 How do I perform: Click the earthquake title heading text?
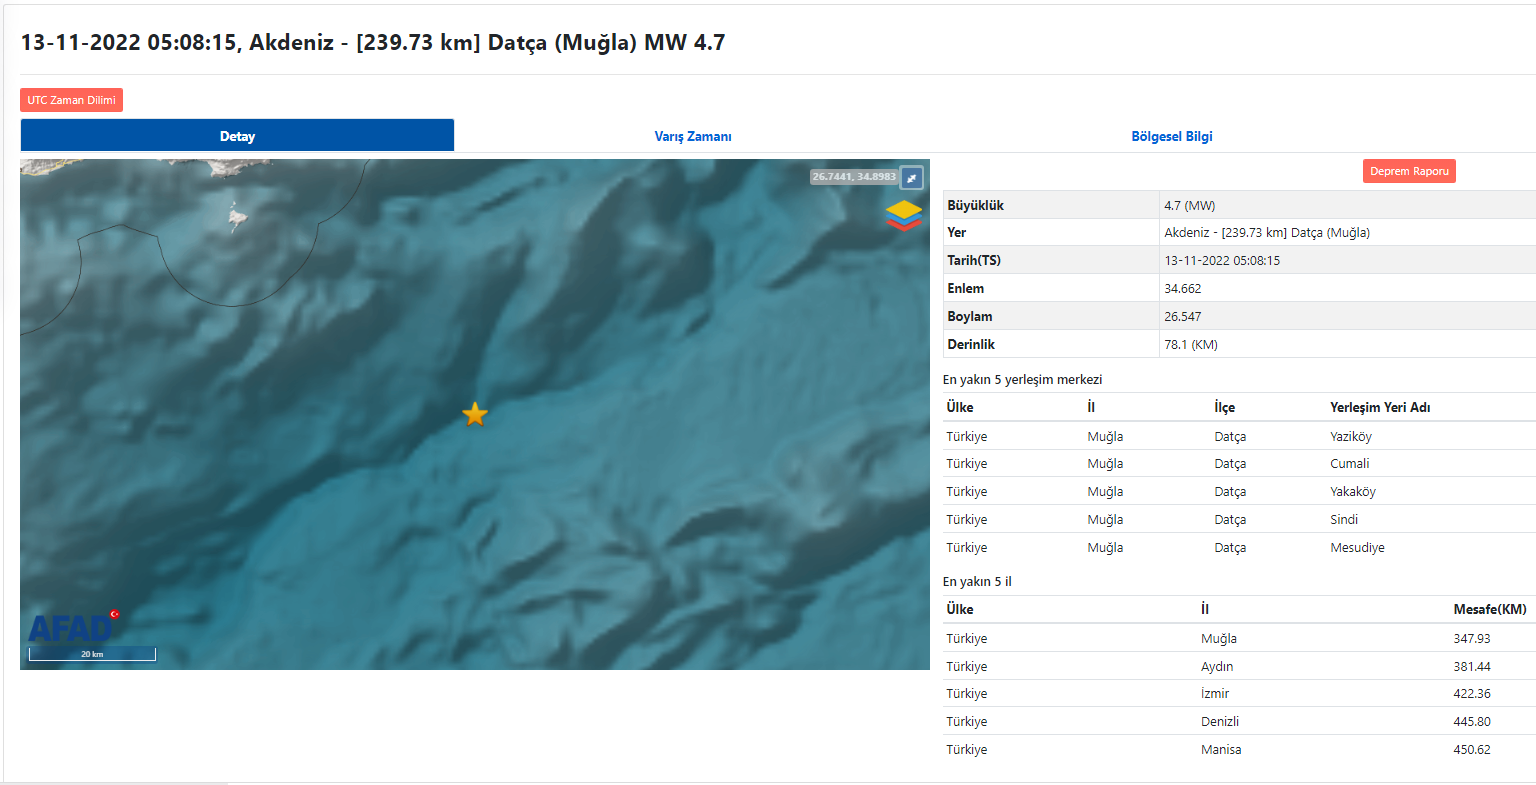(x=373, y=43)
